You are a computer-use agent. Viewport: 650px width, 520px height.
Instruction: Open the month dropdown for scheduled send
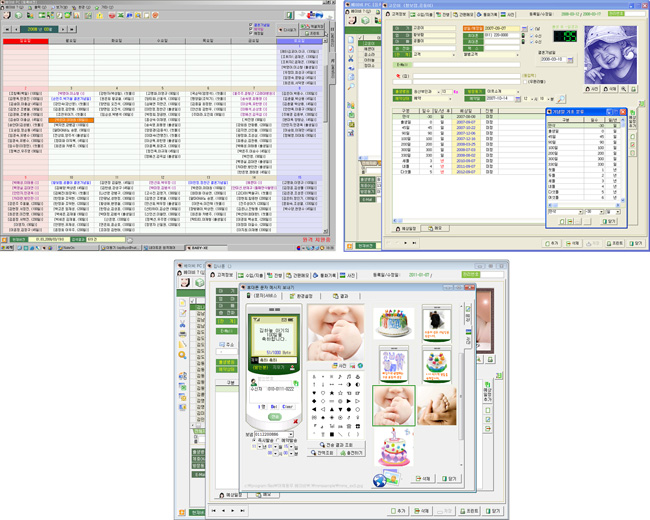pyautogui.click(x=276, y=447)
